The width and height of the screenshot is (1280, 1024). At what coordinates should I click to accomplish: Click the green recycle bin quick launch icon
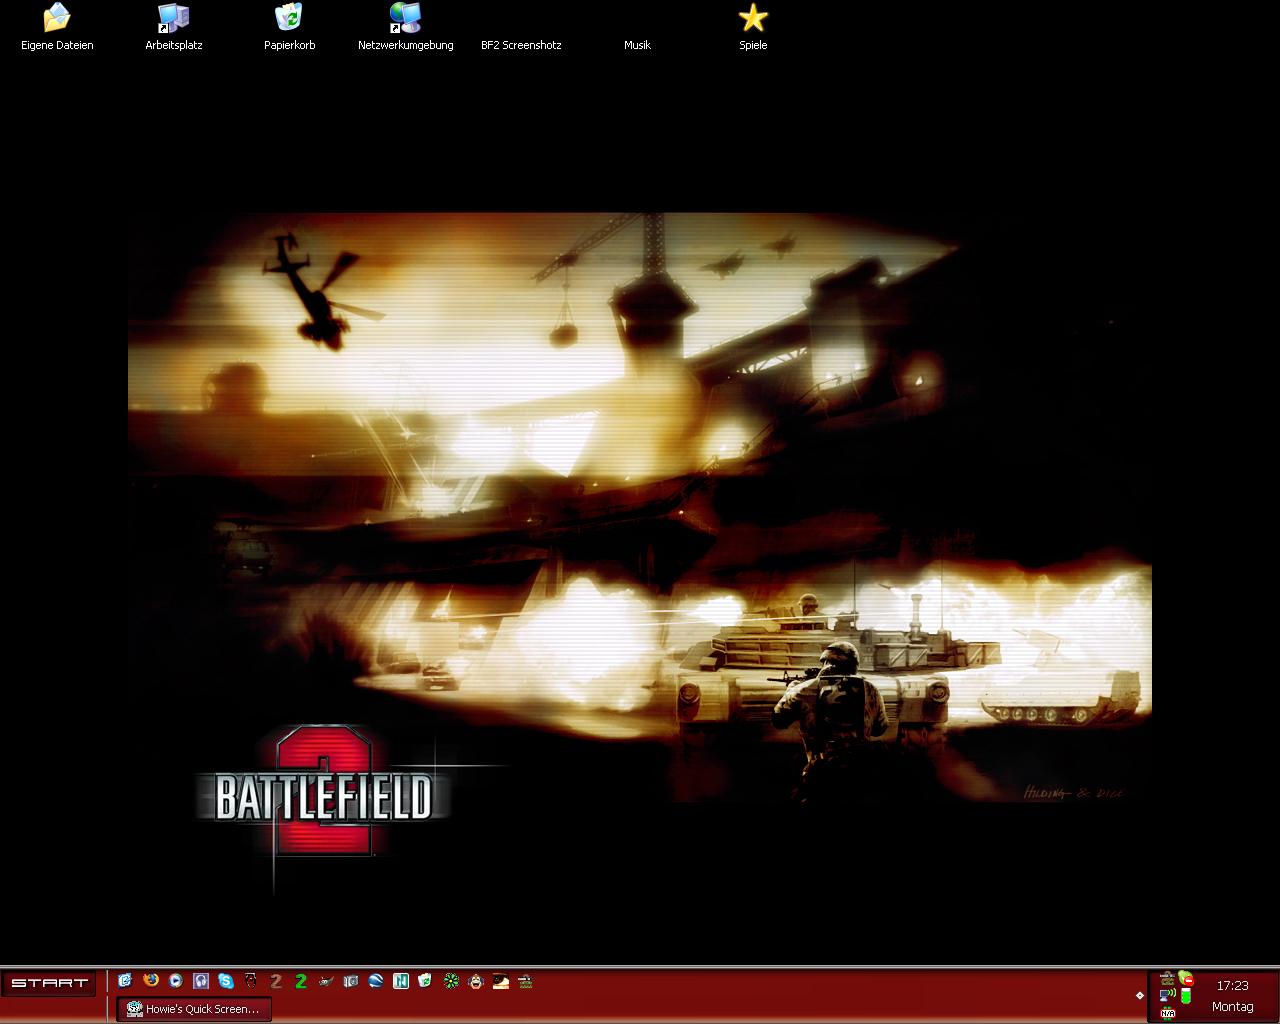[x=425, y=981]
